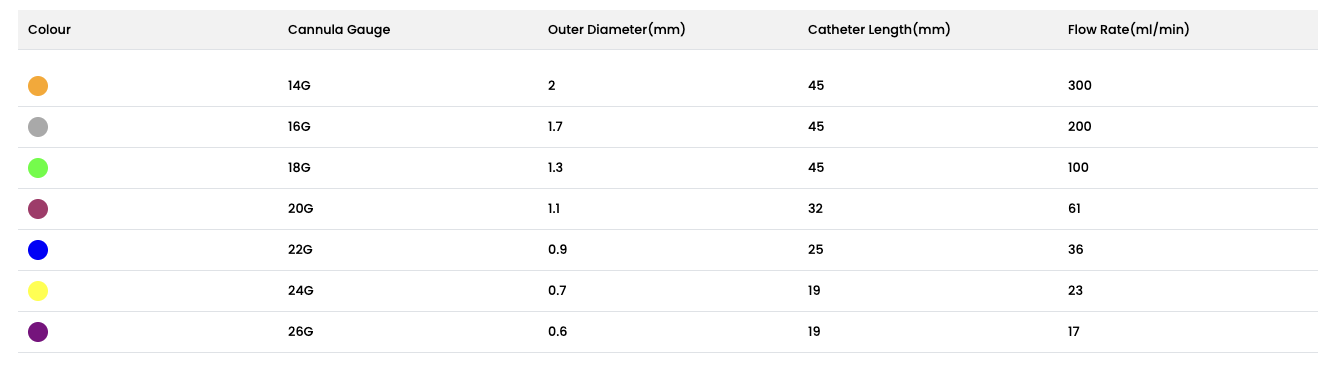Click the 26G gauge cell
Image resolution: width=1341 pixels, height=372 pixels.
[x=301, y=332]
